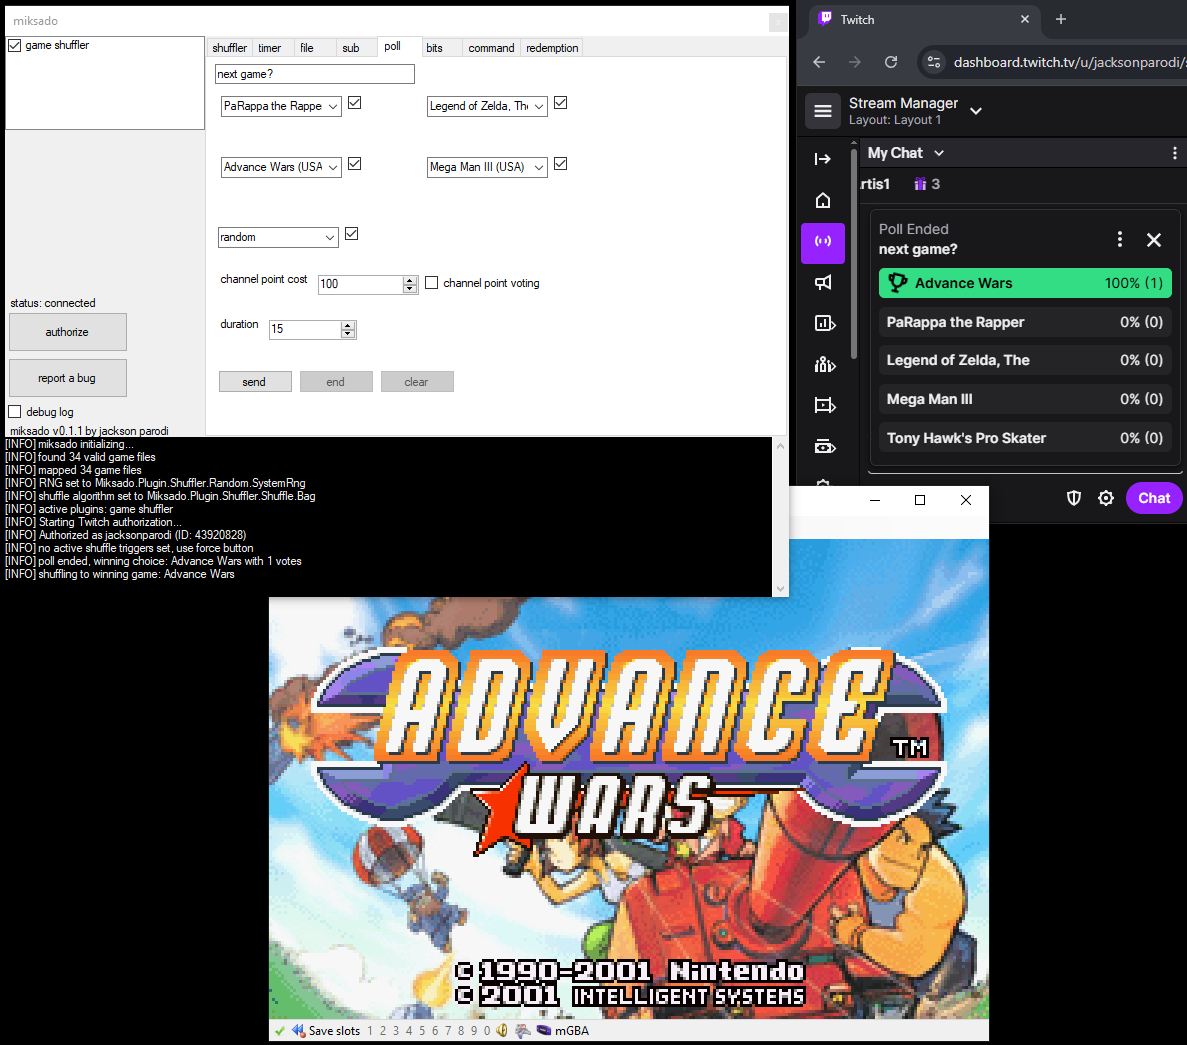This screenshot has height=1045, width=1187.
Task: Open the shield mod tools icon in chat
Action: pos(1073,498)
